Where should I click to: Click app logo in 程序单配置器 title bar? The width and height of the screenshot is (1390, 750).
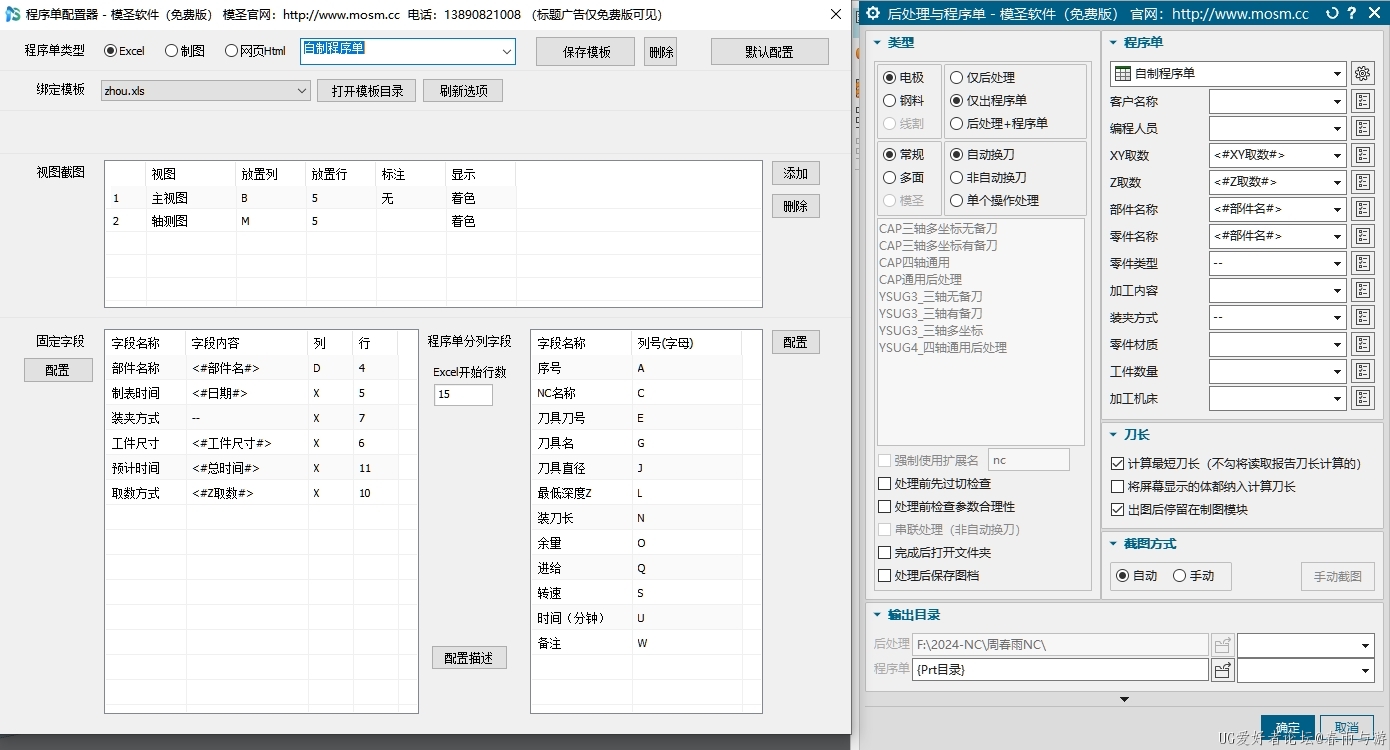pos(13,15)
